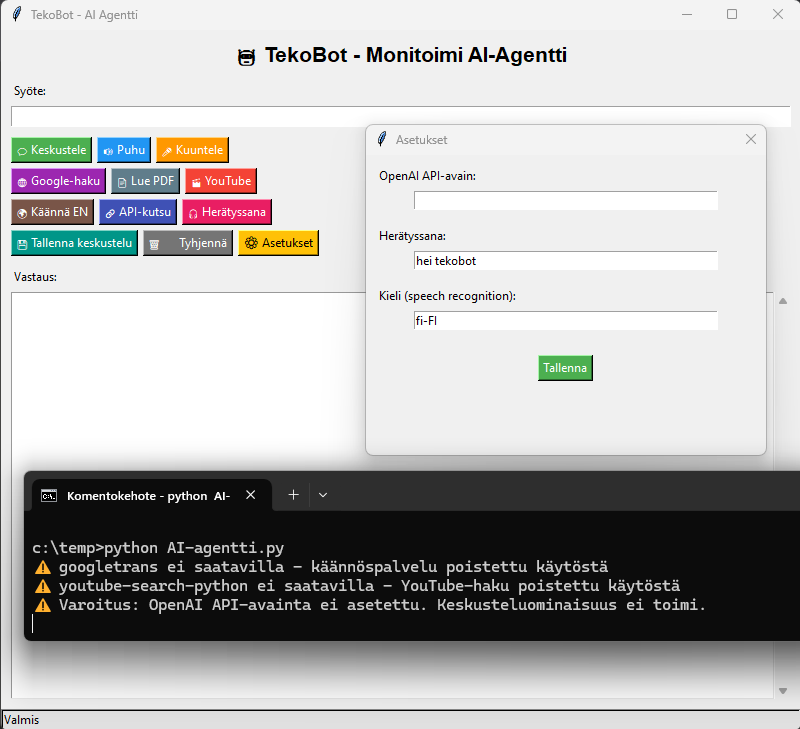
Task: Expand the terminal profile dropdown chevron
Action: coord(323,495)
